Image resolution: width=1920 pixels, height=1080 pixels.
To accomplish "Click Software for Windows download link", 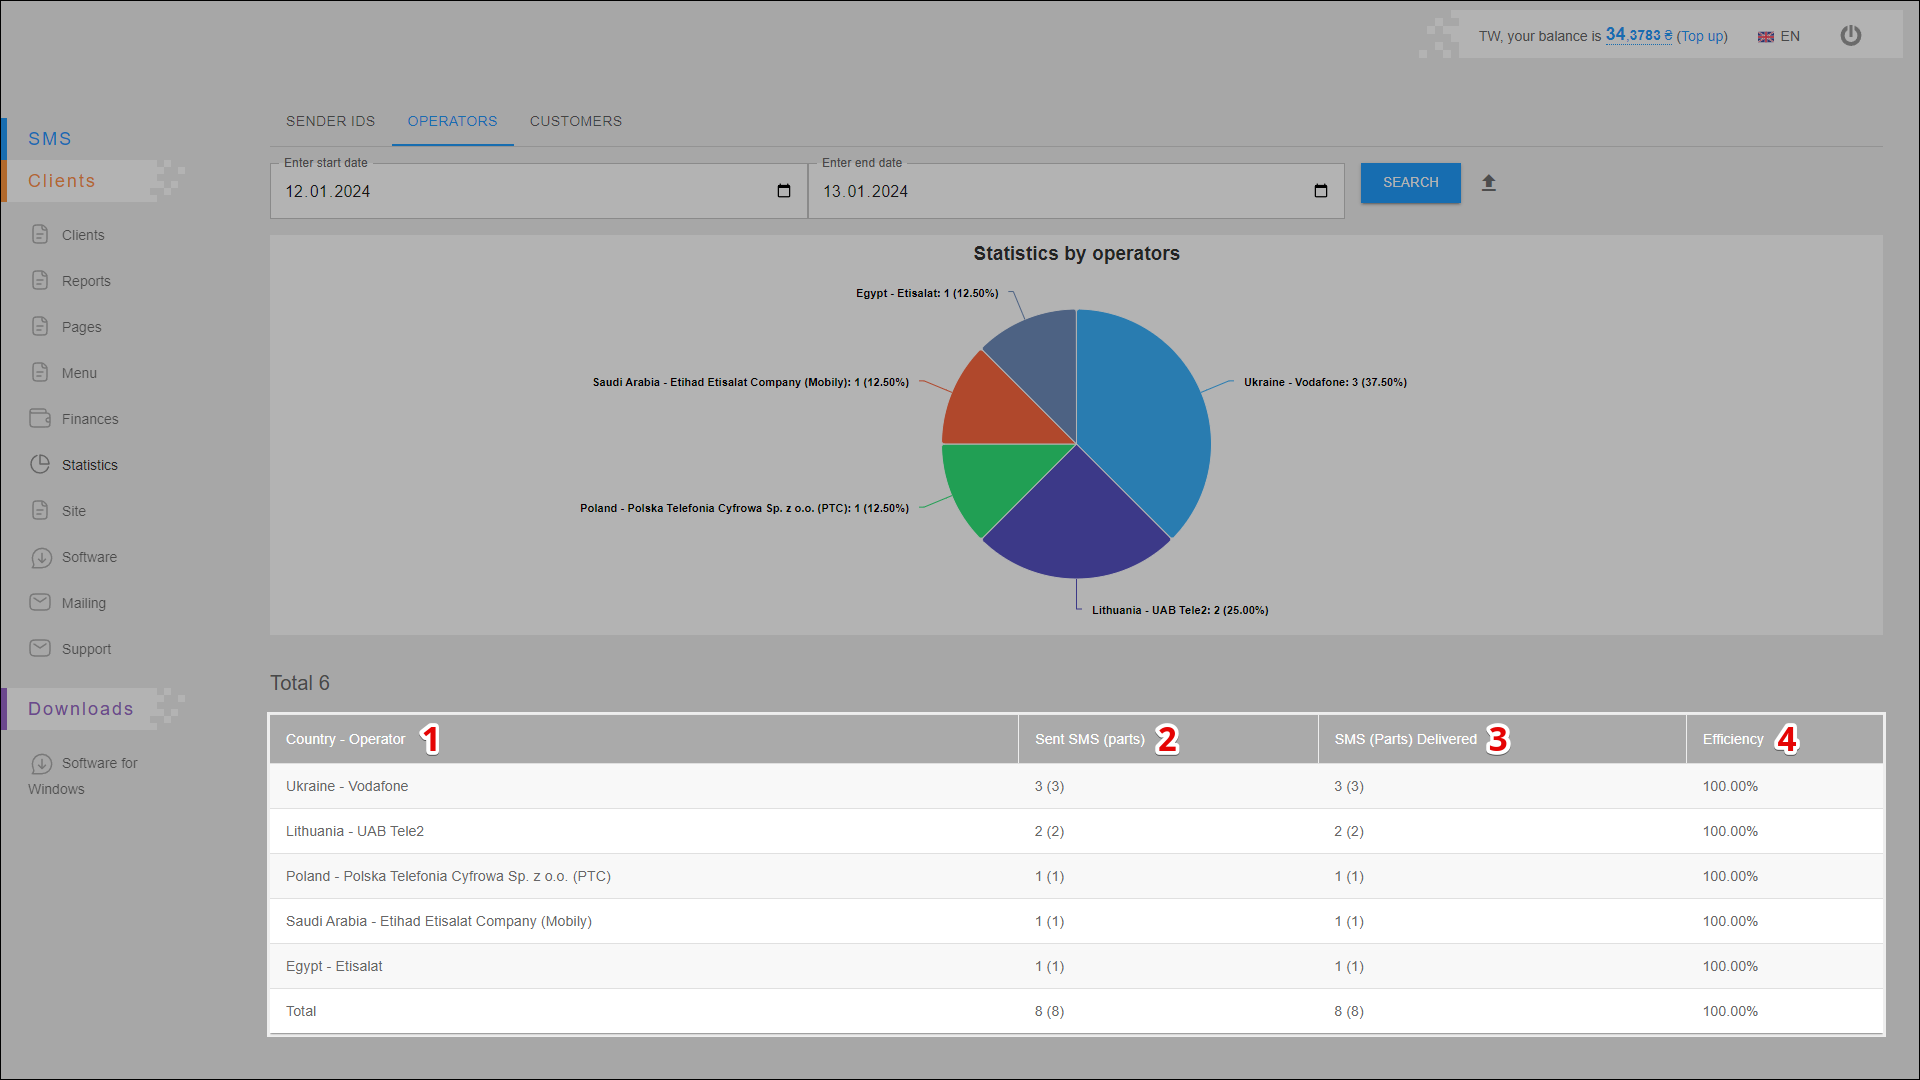I will 99,764.
